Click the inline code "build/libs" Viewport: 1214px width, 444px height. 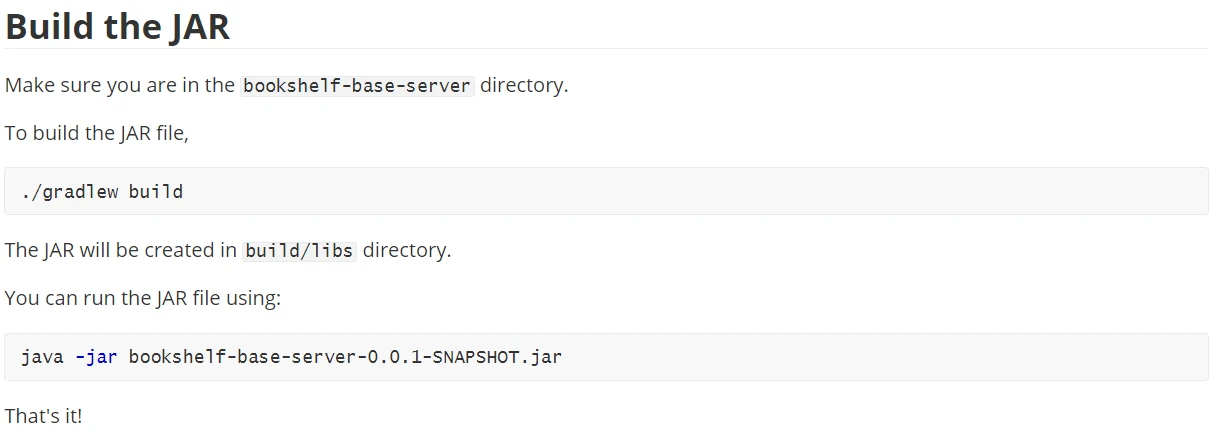pos(299,251)
